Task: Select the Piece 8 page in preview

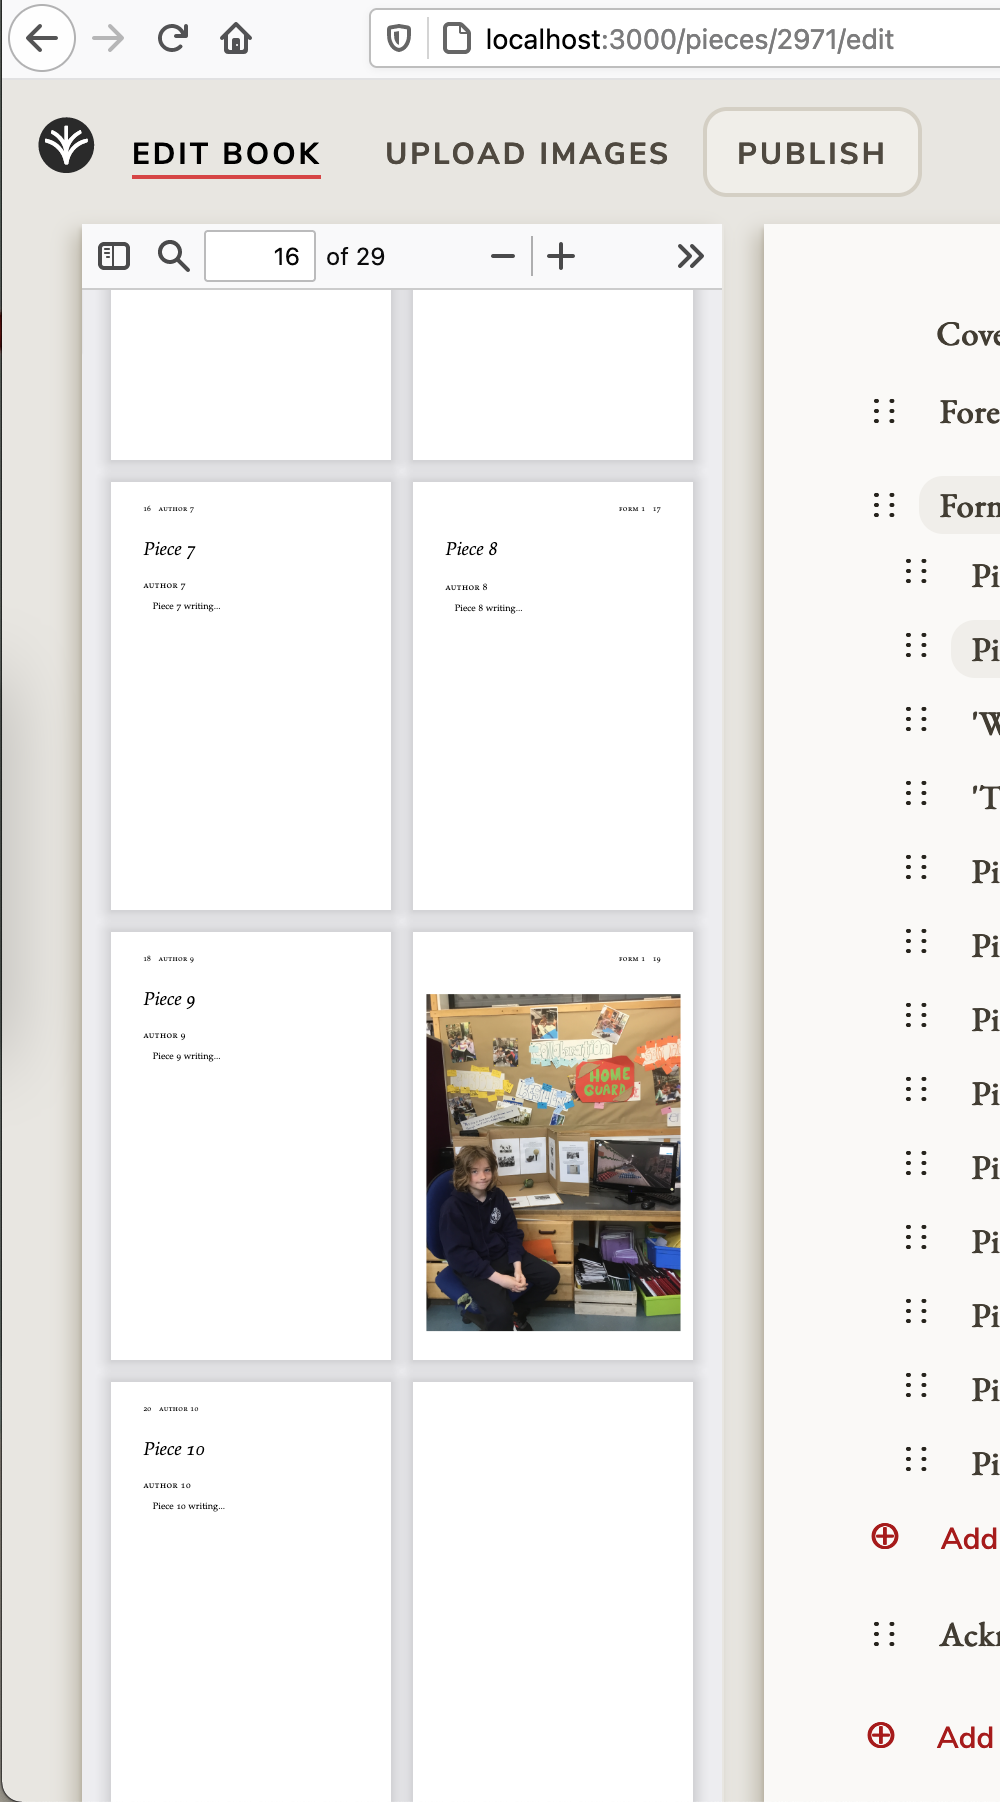Action: [553, 696]
